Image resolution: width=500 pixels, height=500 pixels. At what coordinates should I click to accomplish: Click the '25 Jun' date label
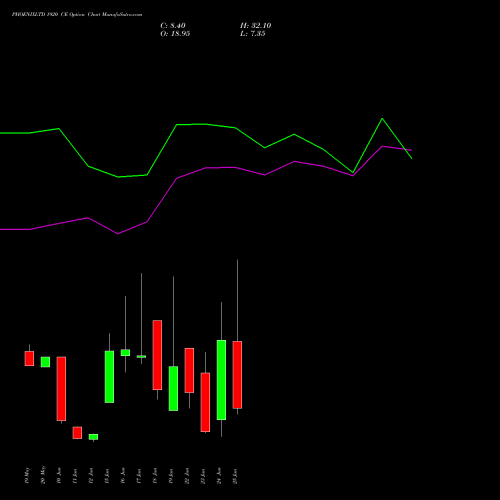tap(235, 476)
